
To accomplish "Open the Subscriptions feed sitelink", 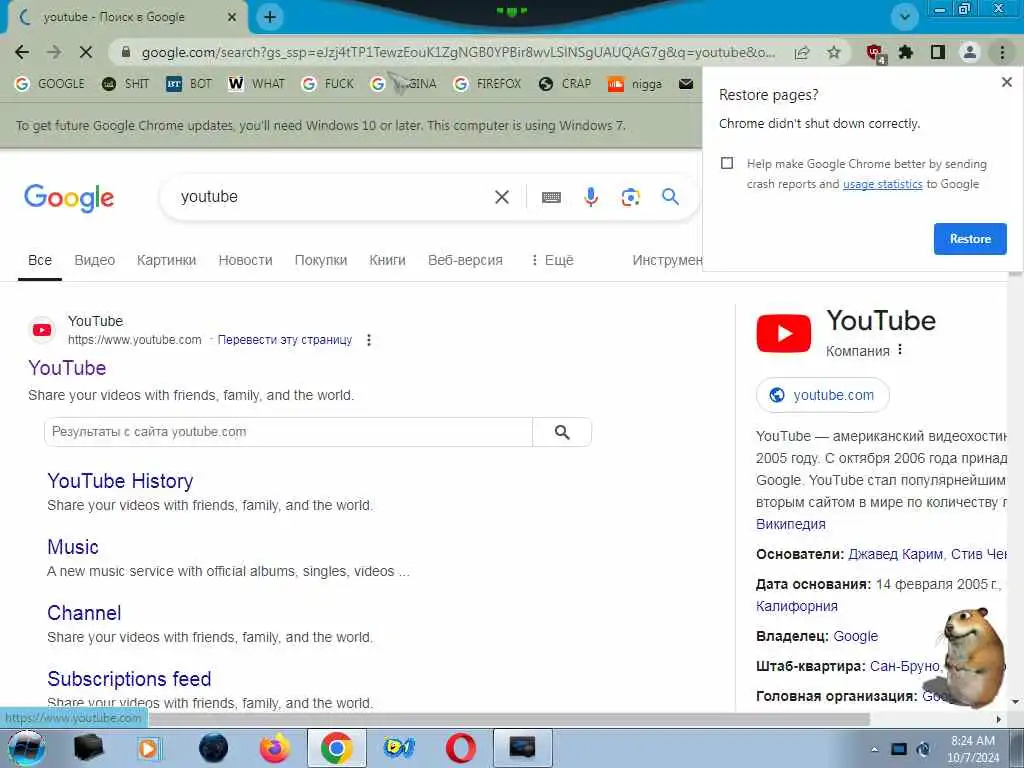I will (x=129, y=679).
